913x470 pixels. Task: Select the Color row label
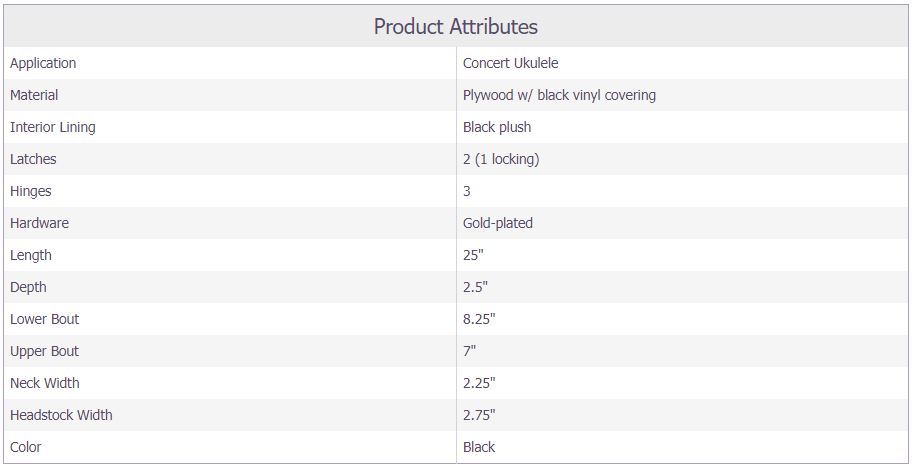click(26, 447)
